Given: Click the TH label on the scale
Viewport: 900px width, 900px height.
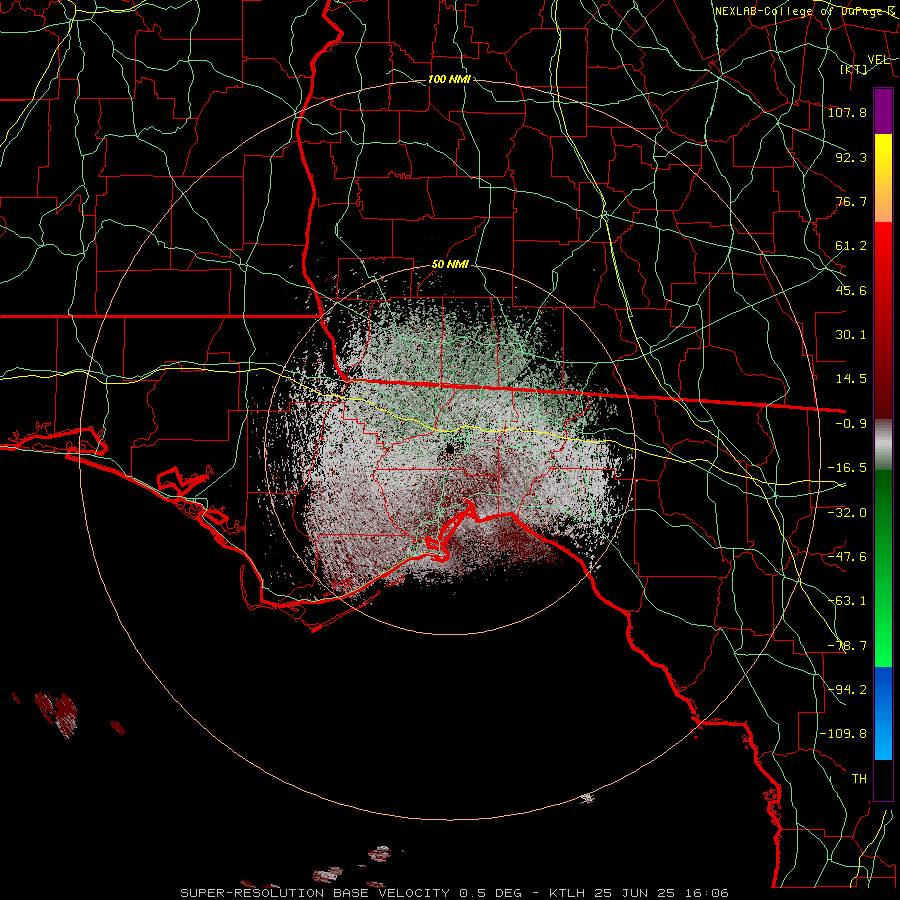Looking at the screenshot, I should pos(859,779).
